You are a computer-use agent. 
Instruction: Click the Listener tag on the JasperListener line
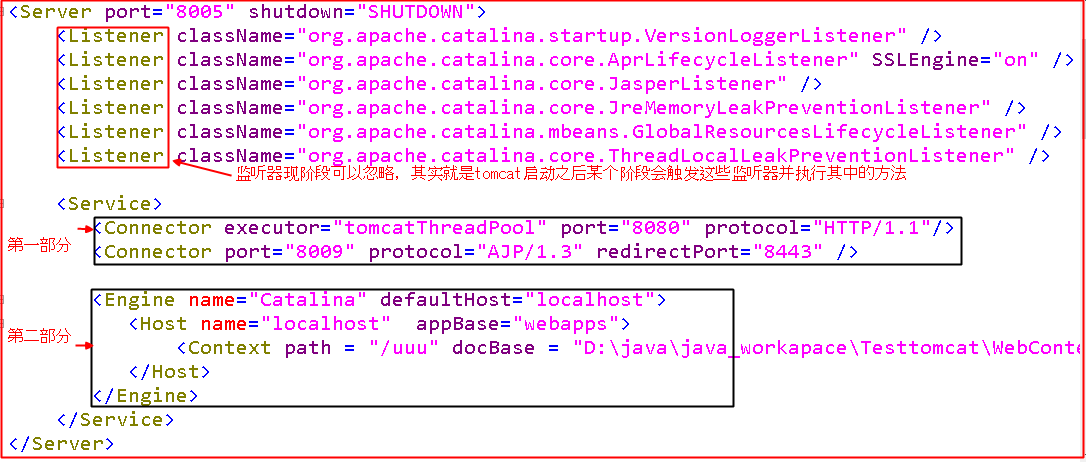pyautogui.click(x=116, y=84)
